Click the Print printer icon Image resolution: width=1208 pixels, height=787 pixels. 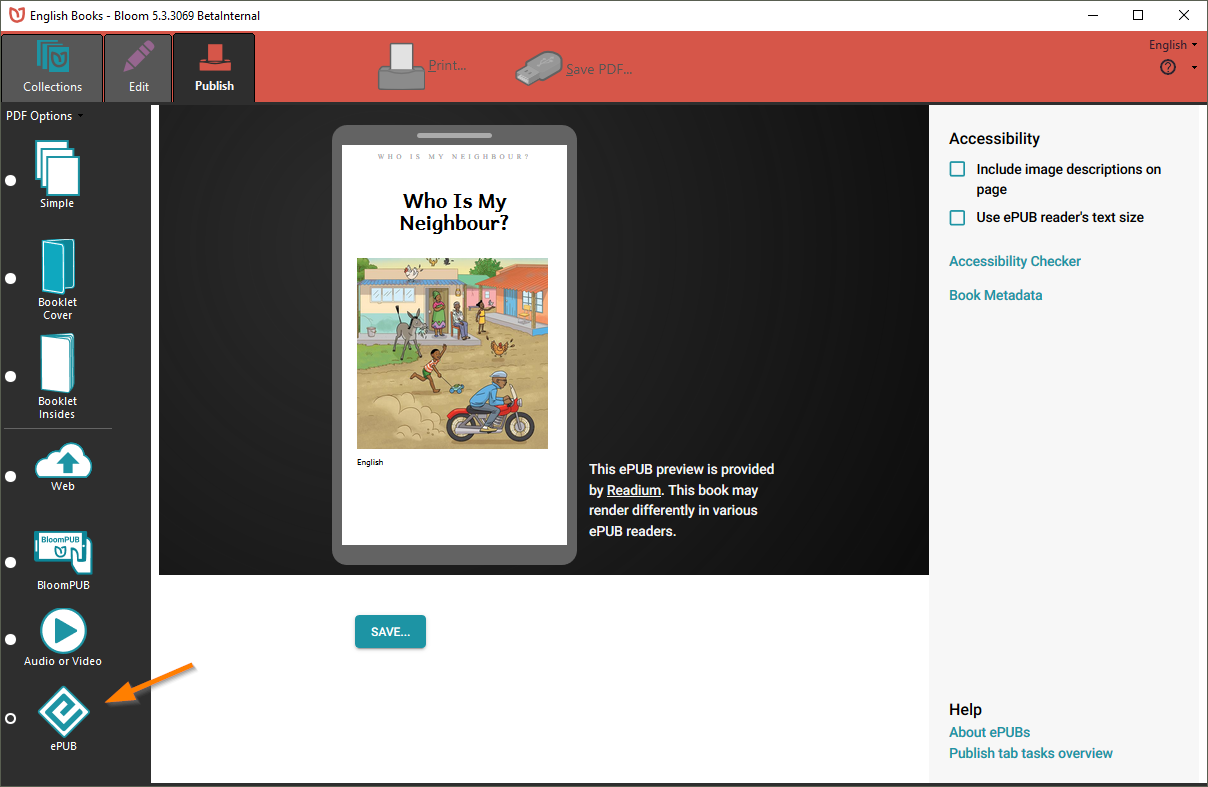click(402, 66)
